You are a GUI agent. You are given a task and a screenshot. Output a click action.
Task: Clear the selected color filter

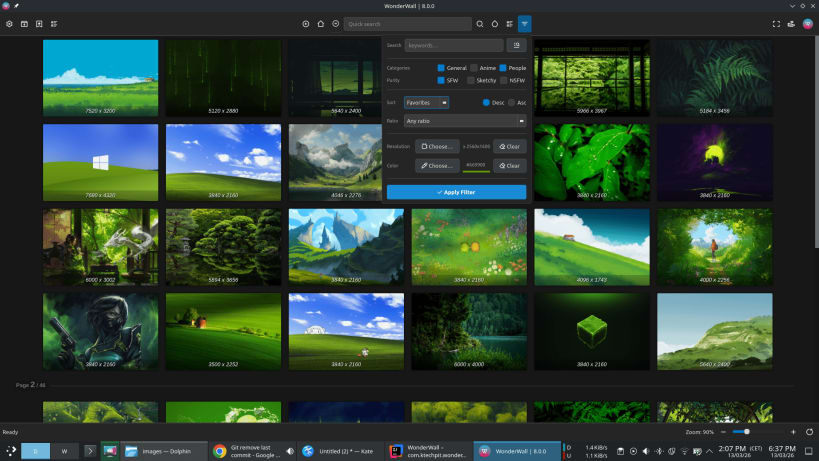point(509,166)
